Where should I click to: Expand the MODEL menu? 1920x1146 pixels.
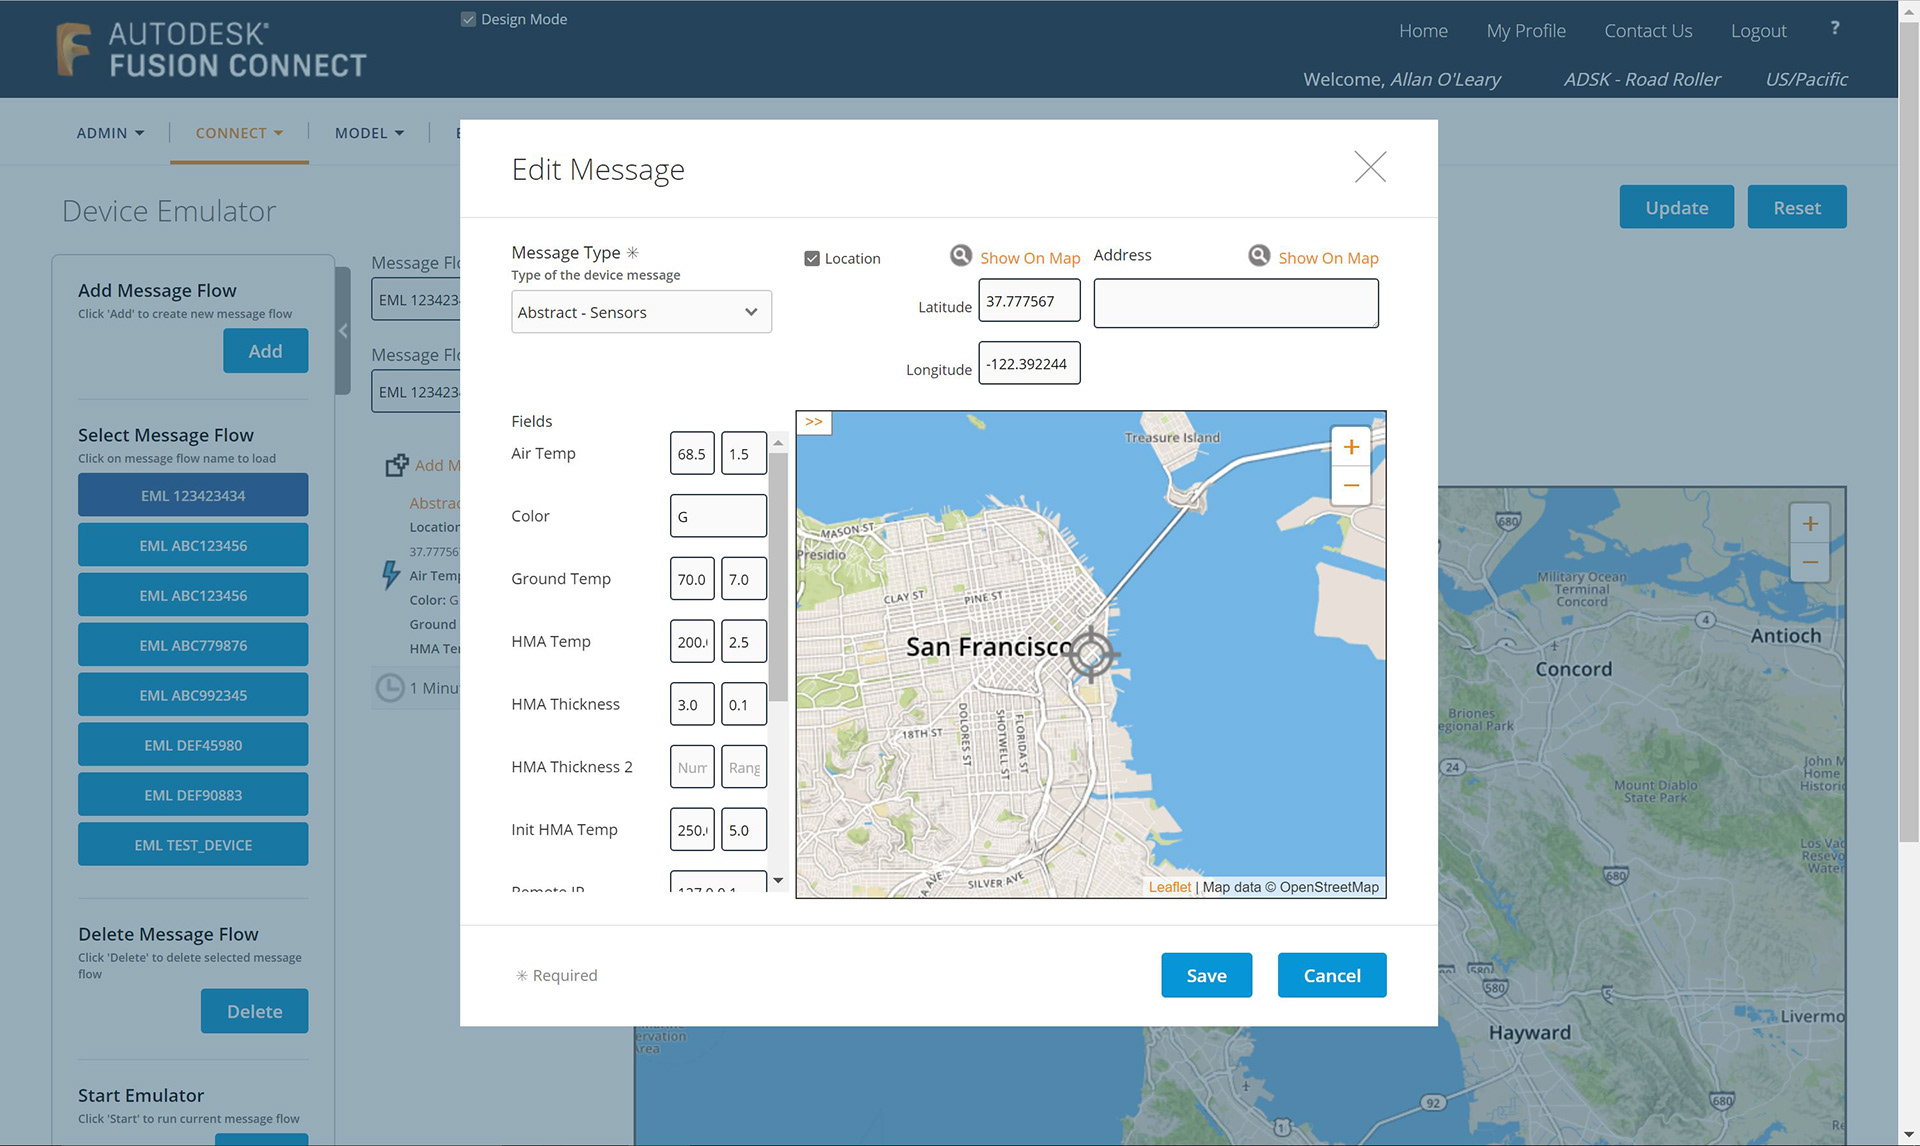369,133
